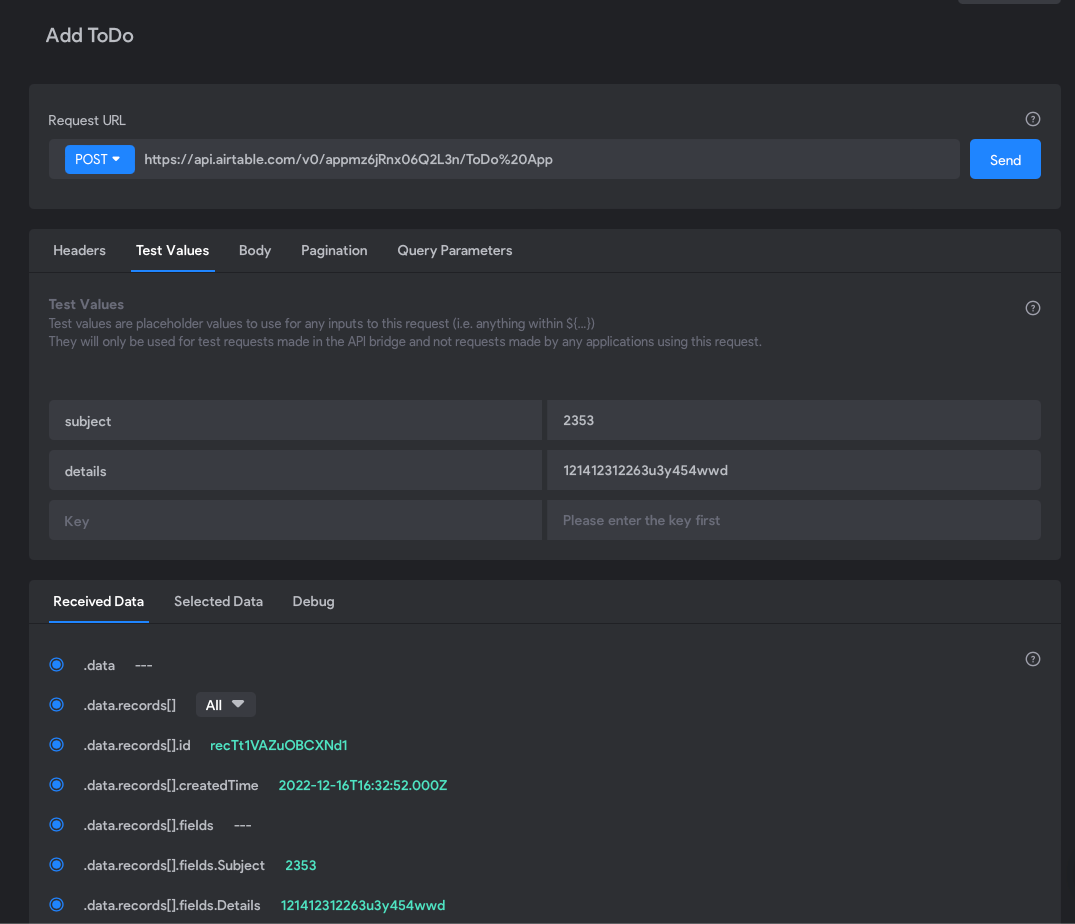Open help icon in Test Values section
Viewport: 1075px width, 924px height.
1032,308
